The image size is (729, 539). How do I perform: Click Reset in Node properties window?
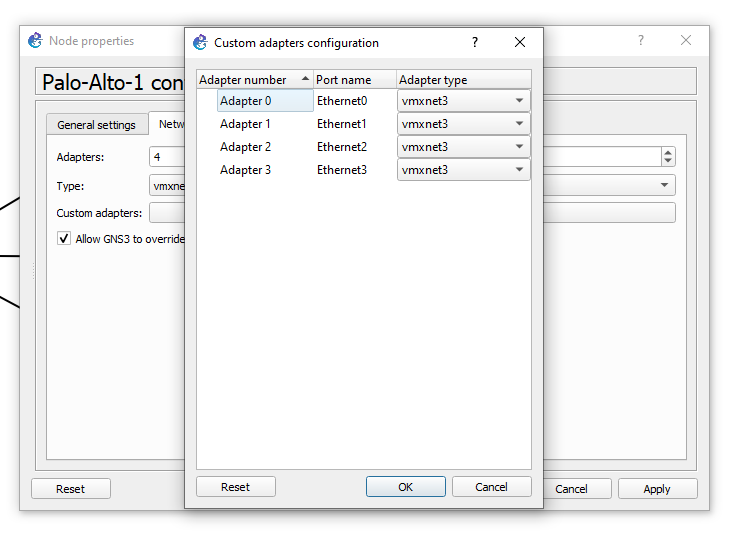click(71, 489)
